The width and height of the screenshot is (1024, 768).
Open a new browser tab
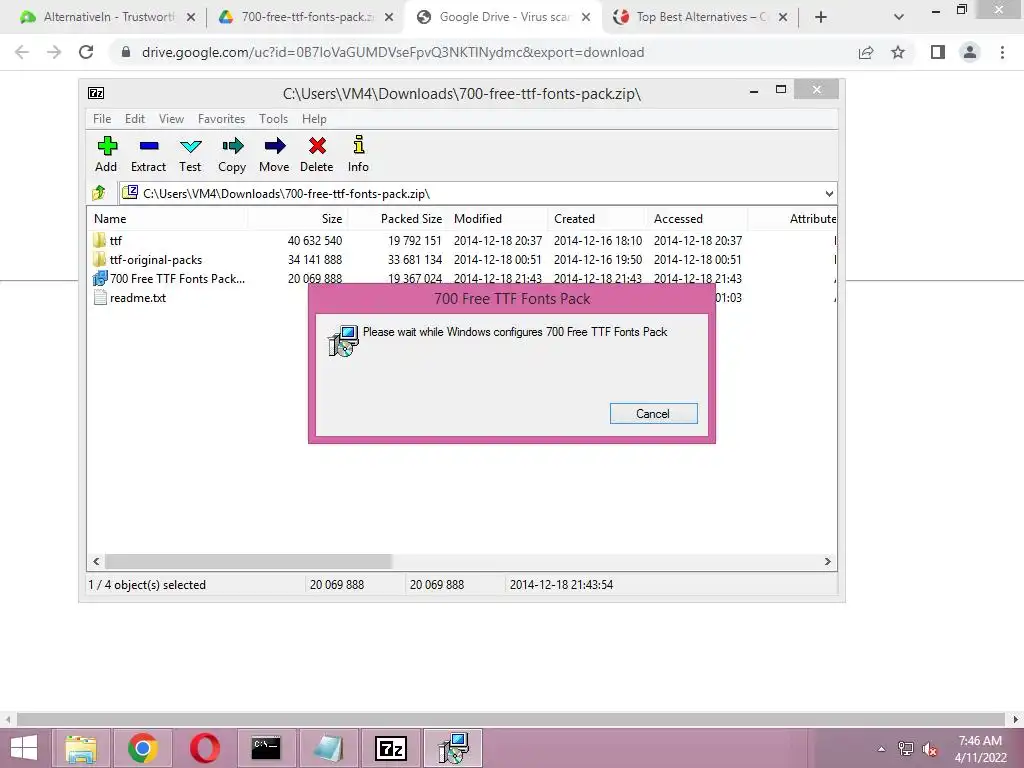pyautogui.click(x=821, y=17)
